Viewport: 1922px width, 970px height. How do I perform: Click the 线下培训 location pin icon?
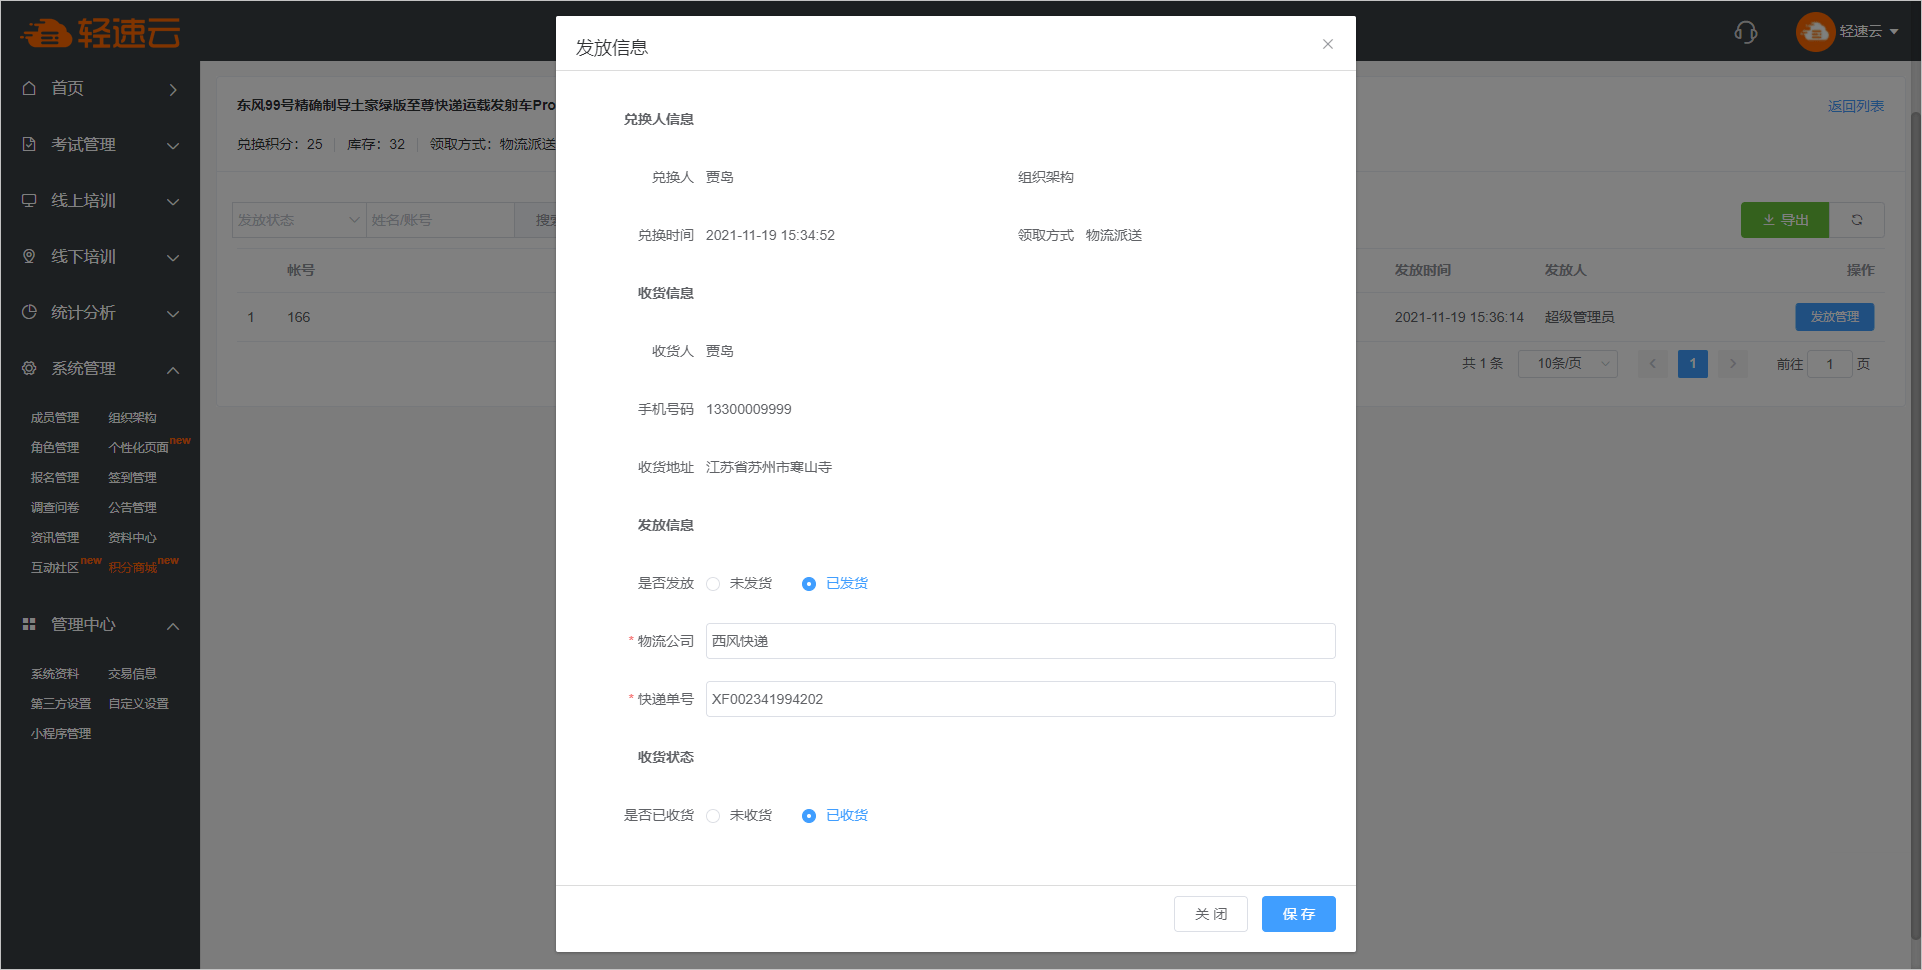pyautogui.click(x=29, y=256)
